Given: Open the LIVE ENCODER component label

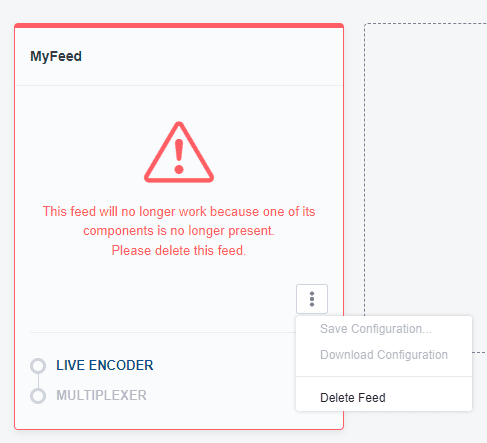Looking at the screenshot, I should tap(105, 365).
